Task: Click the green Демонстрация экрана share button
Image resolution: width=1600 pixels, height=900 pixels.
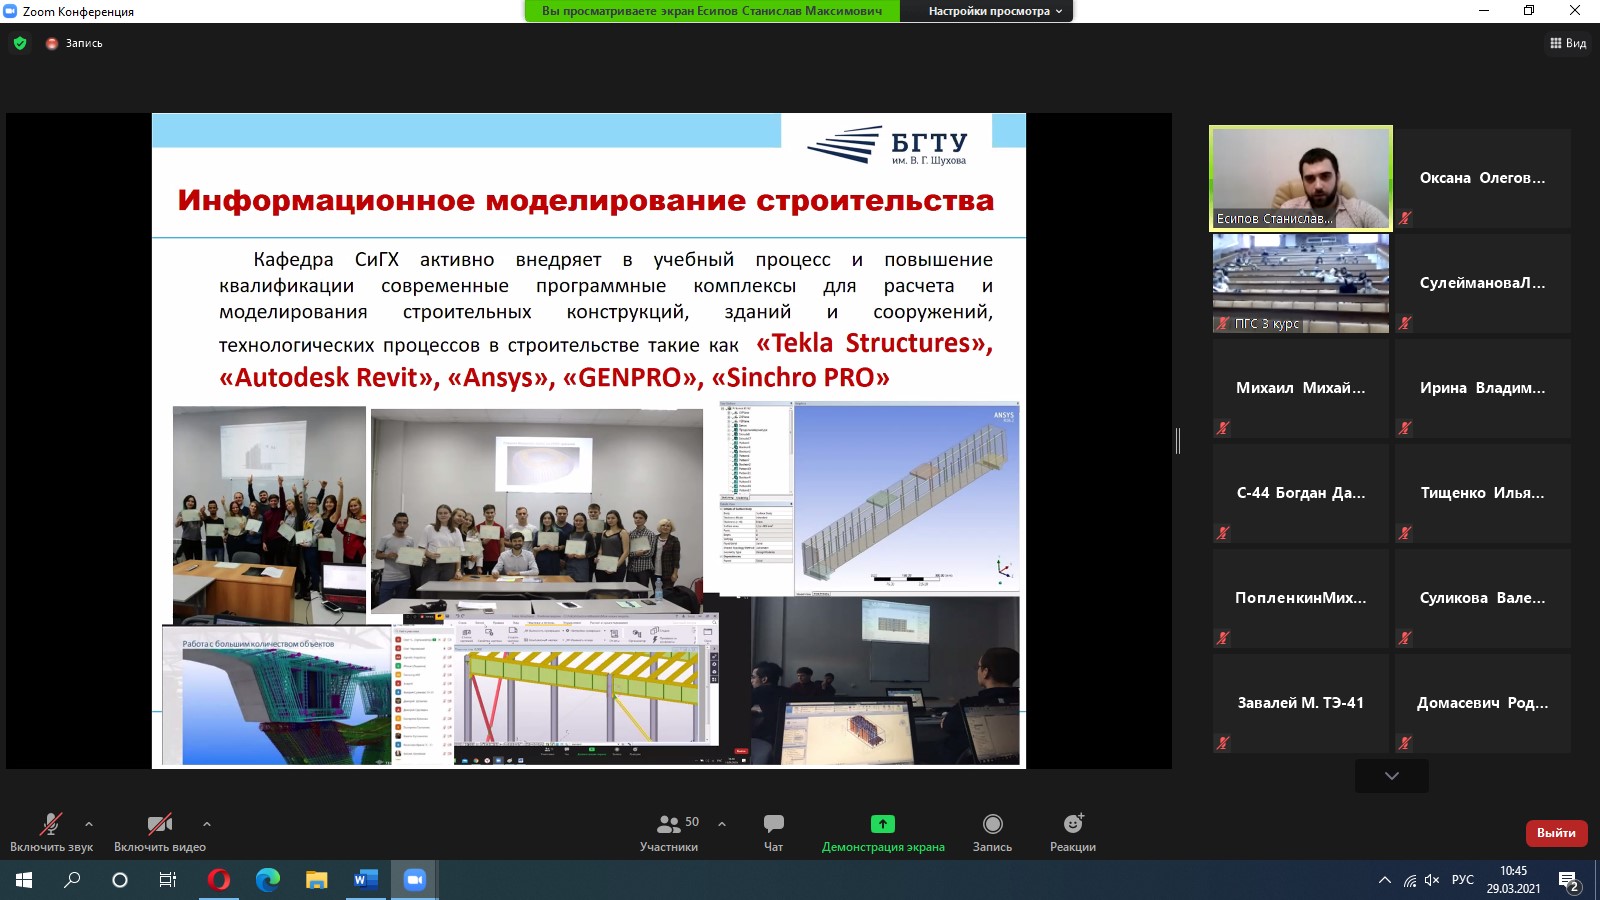Action: pos(883,832)
